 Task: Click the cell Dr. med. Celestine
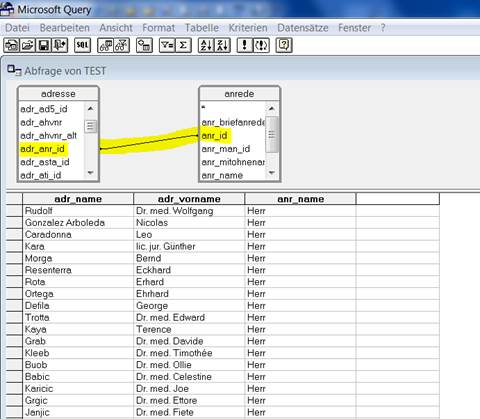[189, 377]
